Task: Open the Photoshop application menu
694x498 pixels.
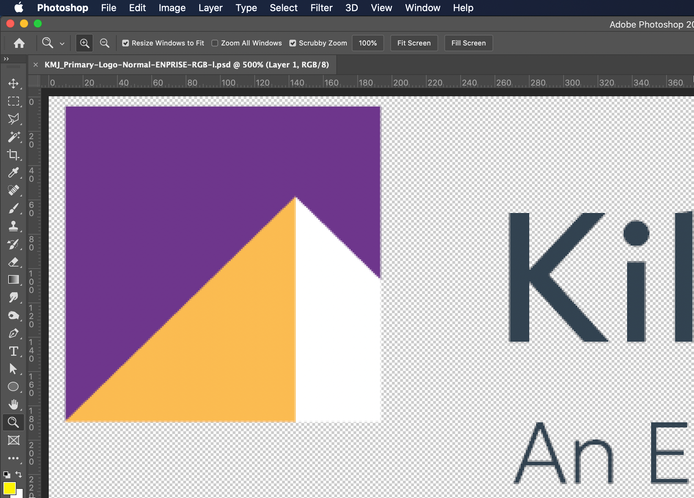Action: pyautogui.click(x=62, y=8)
